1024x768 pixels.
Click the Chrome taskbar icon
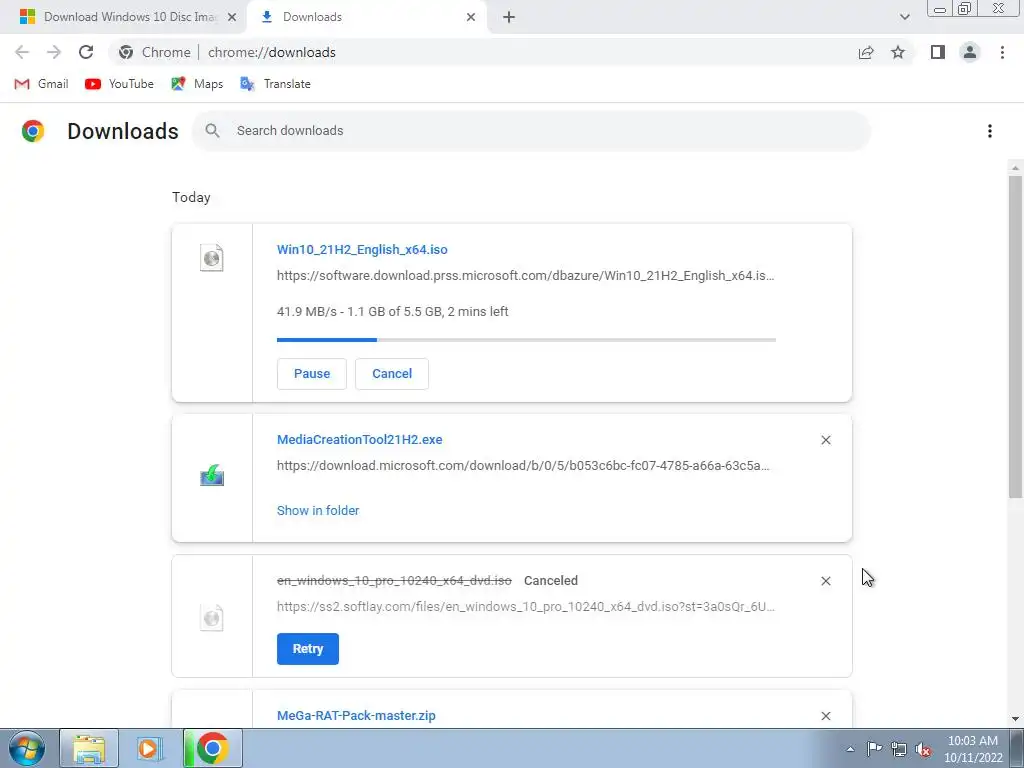tap(212, 748)
